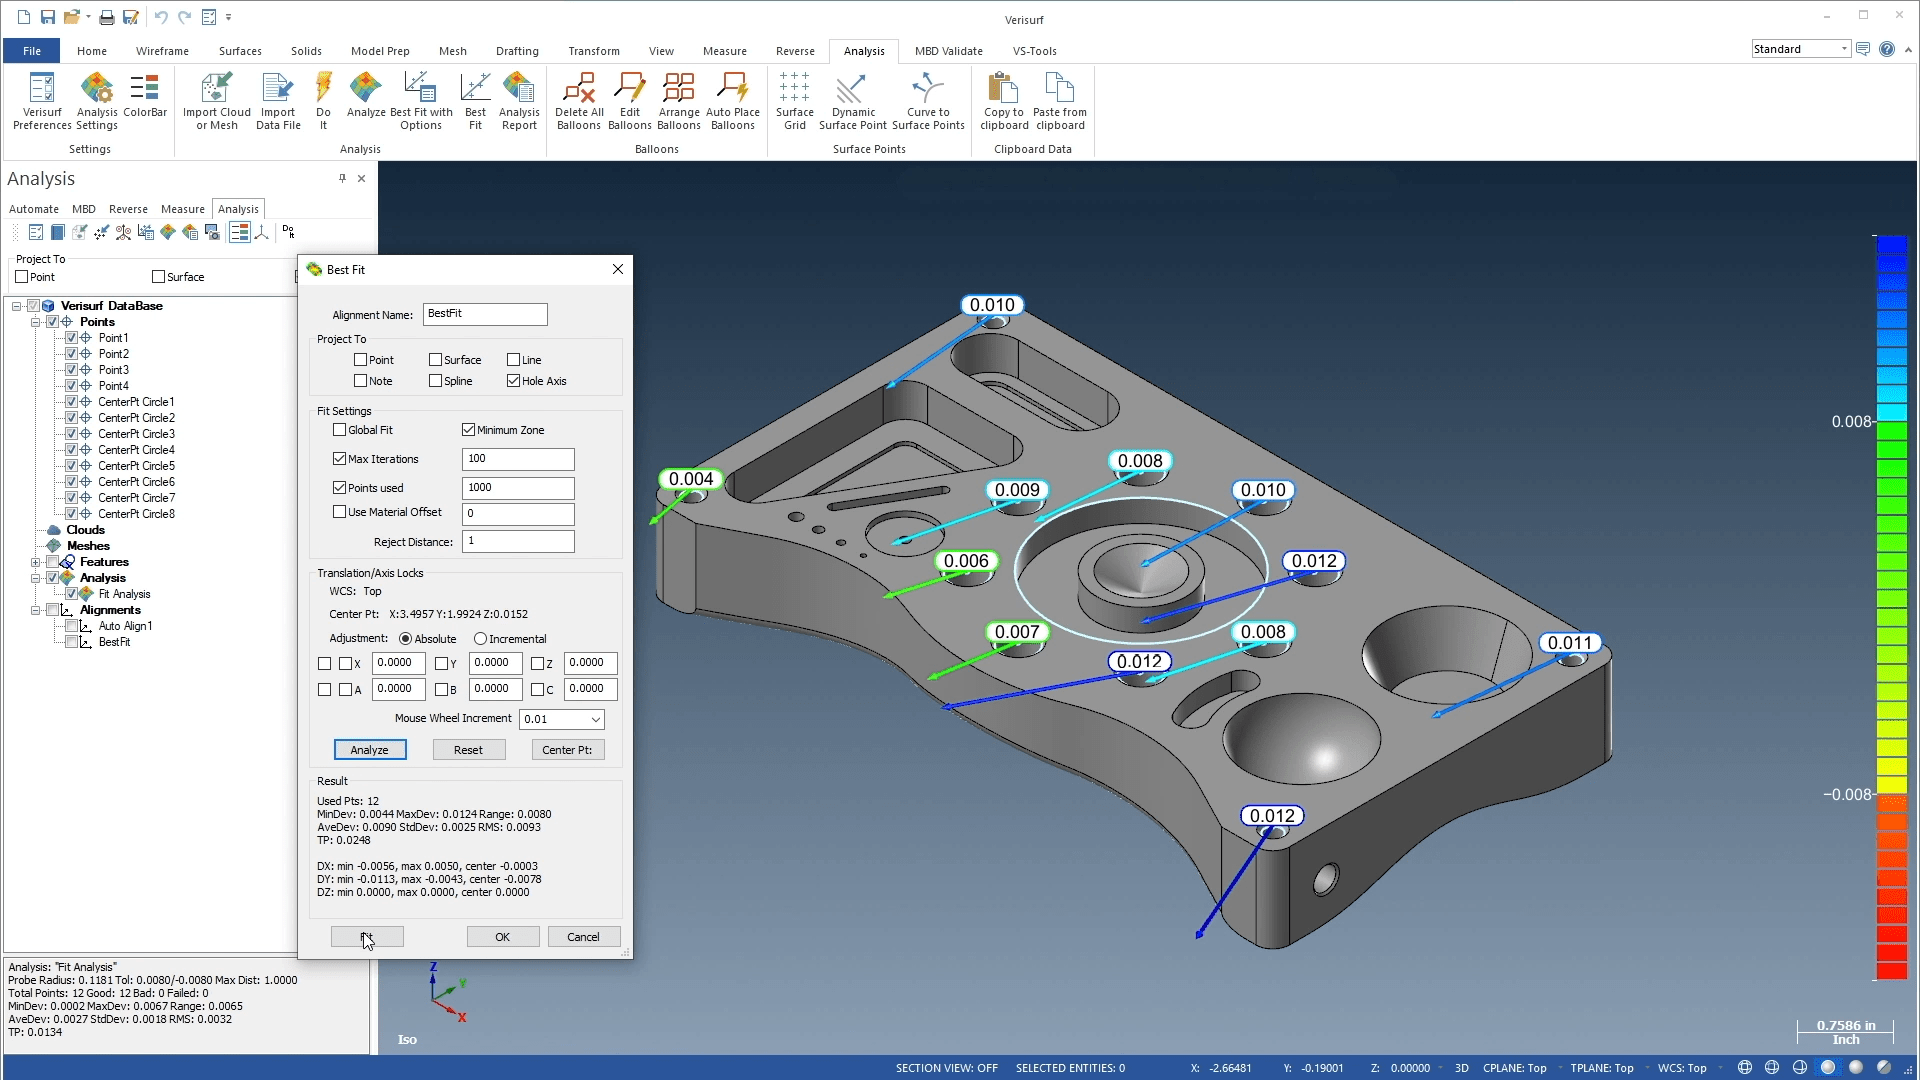Toggle the Use Material Offset checkbox
Screen dimensions: 1920x1080
[340, 512]
